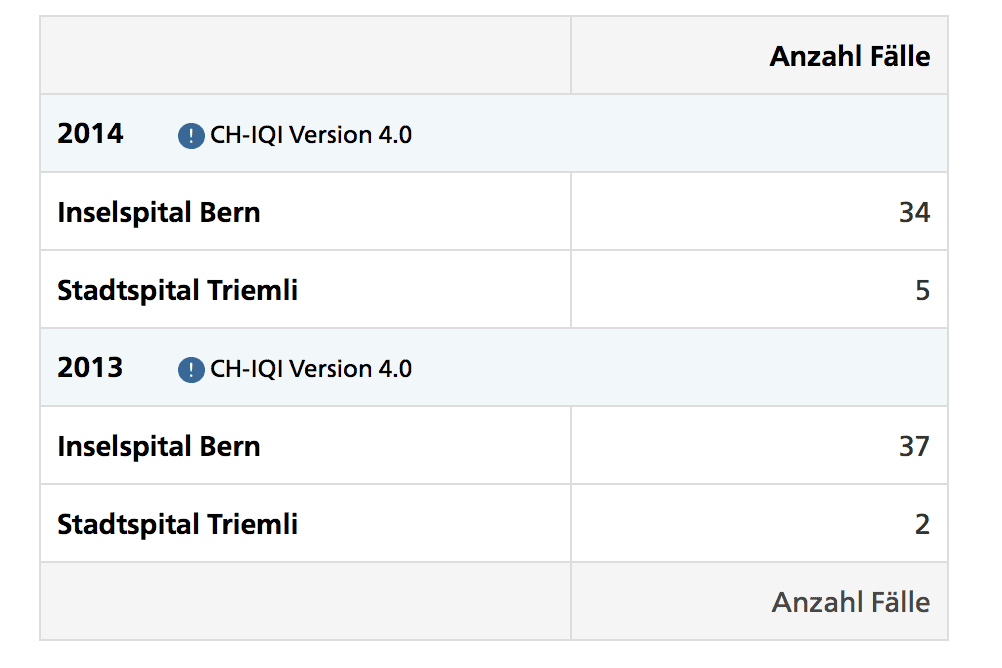Click CH-IQI Version 4.0 text in 2013 row
This screenshot has height=668, width=1002.
pos(310,369)
